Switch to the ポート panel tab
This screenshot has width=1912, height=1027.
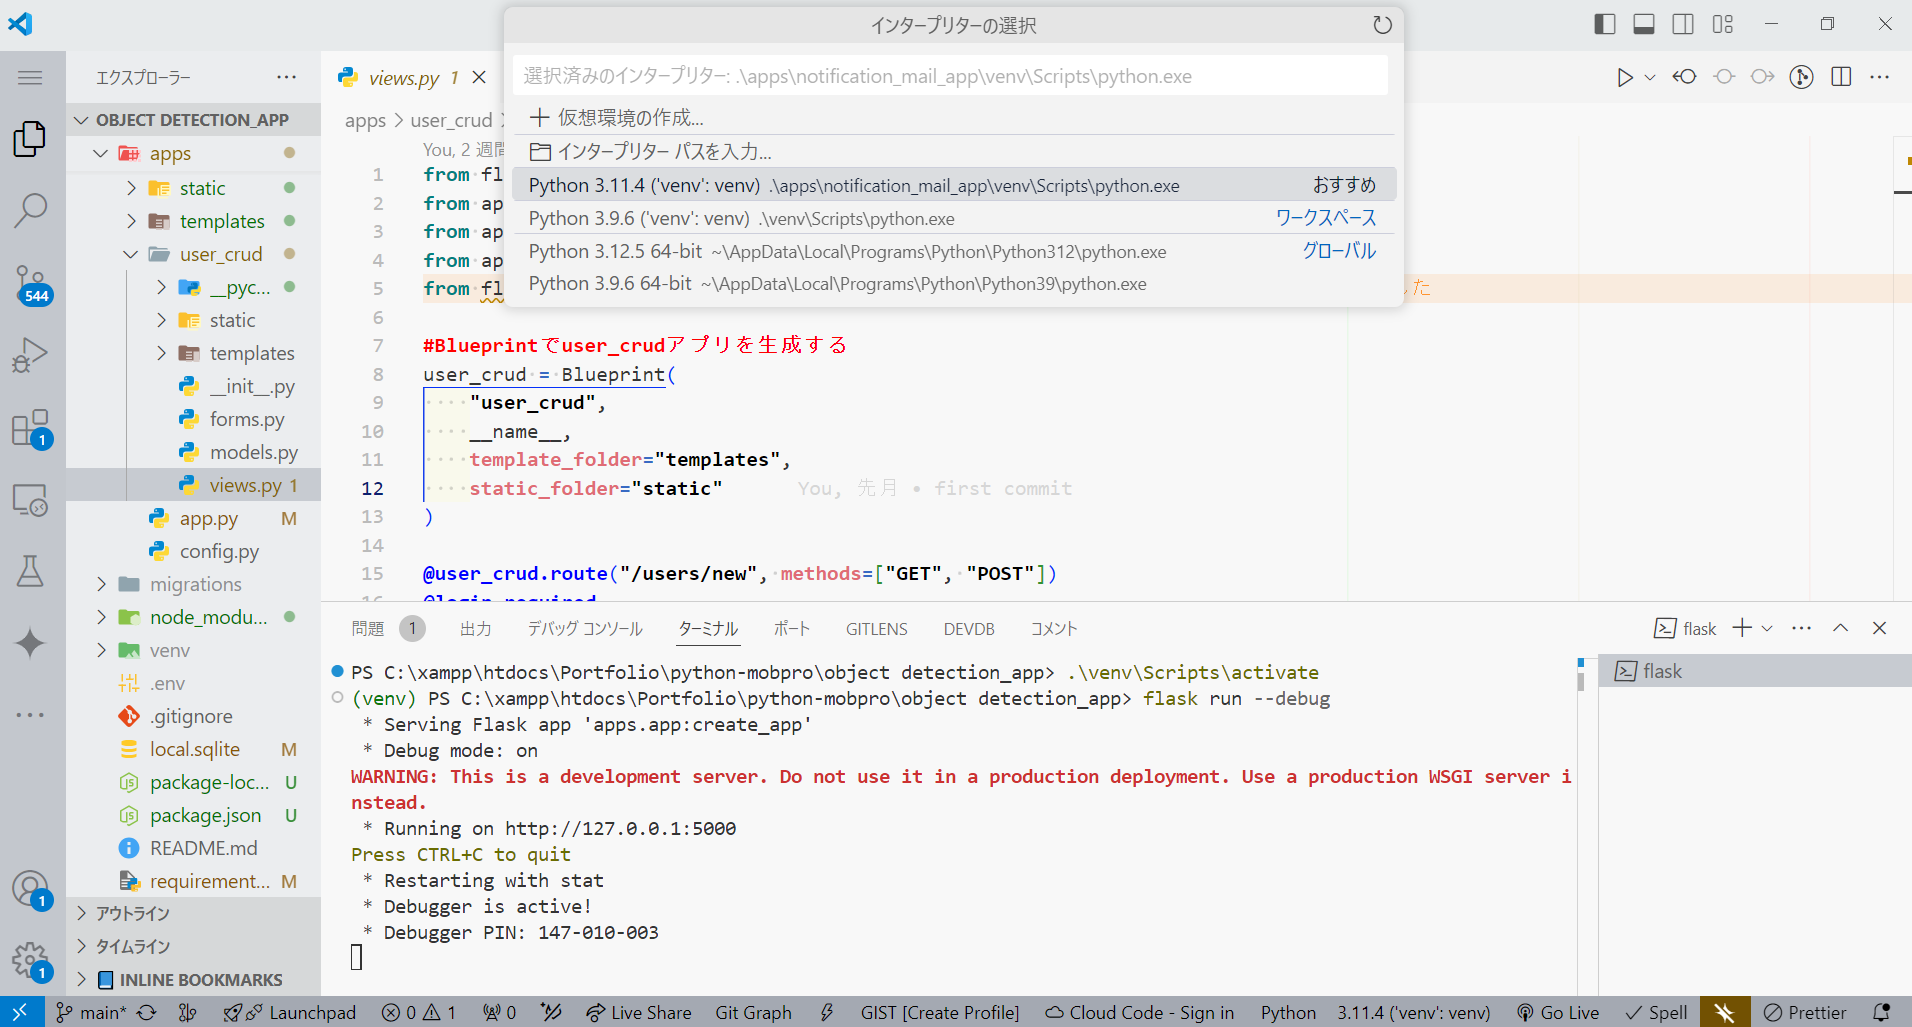[791, 629]
